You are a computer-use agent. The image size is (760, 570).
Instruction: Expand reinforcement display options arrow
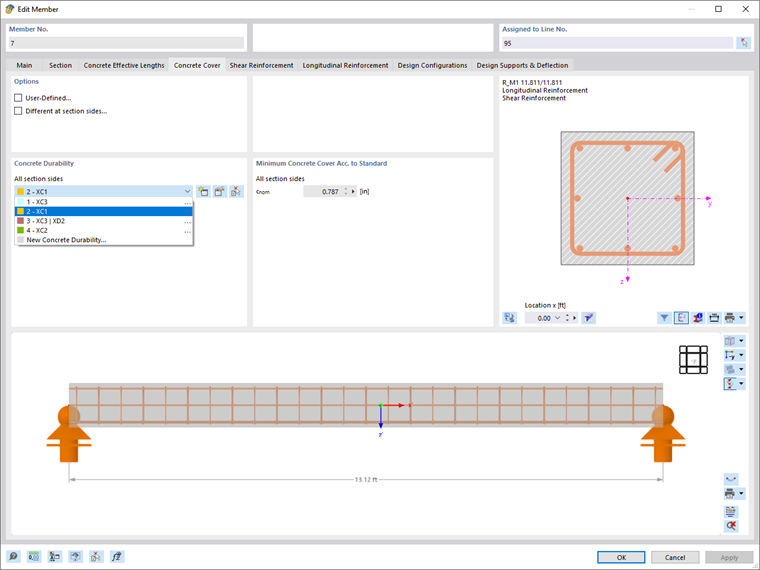point(741,383)
